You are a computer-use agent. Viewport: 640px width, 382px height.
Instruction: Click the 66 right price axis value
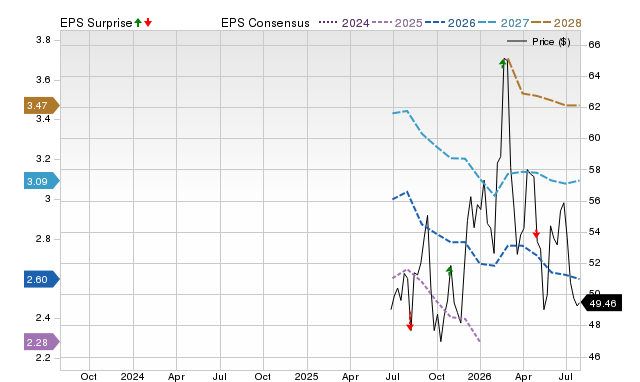(594, 44)
